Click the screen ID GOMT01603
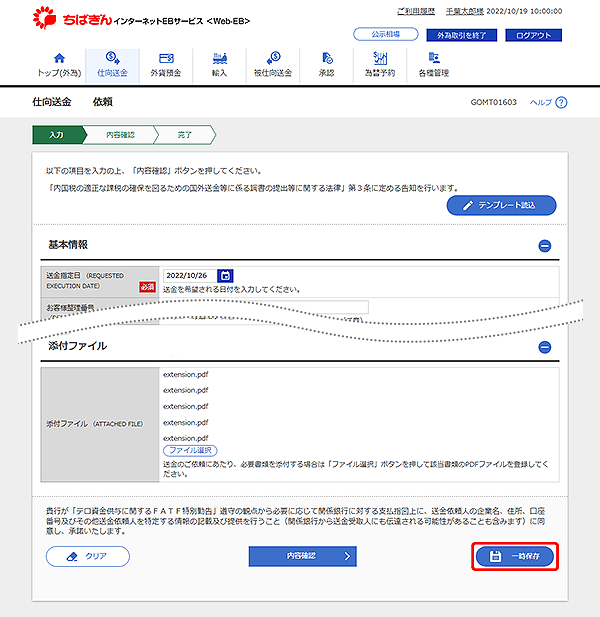The width and height of the screenshot is (600, 617). 493,102
